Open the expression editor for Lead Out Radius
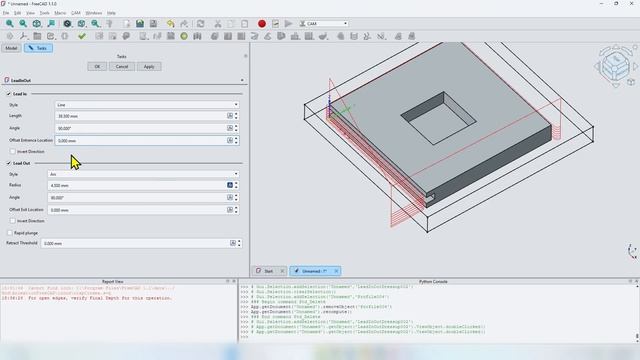Screen dimensions: 640x360 click(x=230, y=185)
